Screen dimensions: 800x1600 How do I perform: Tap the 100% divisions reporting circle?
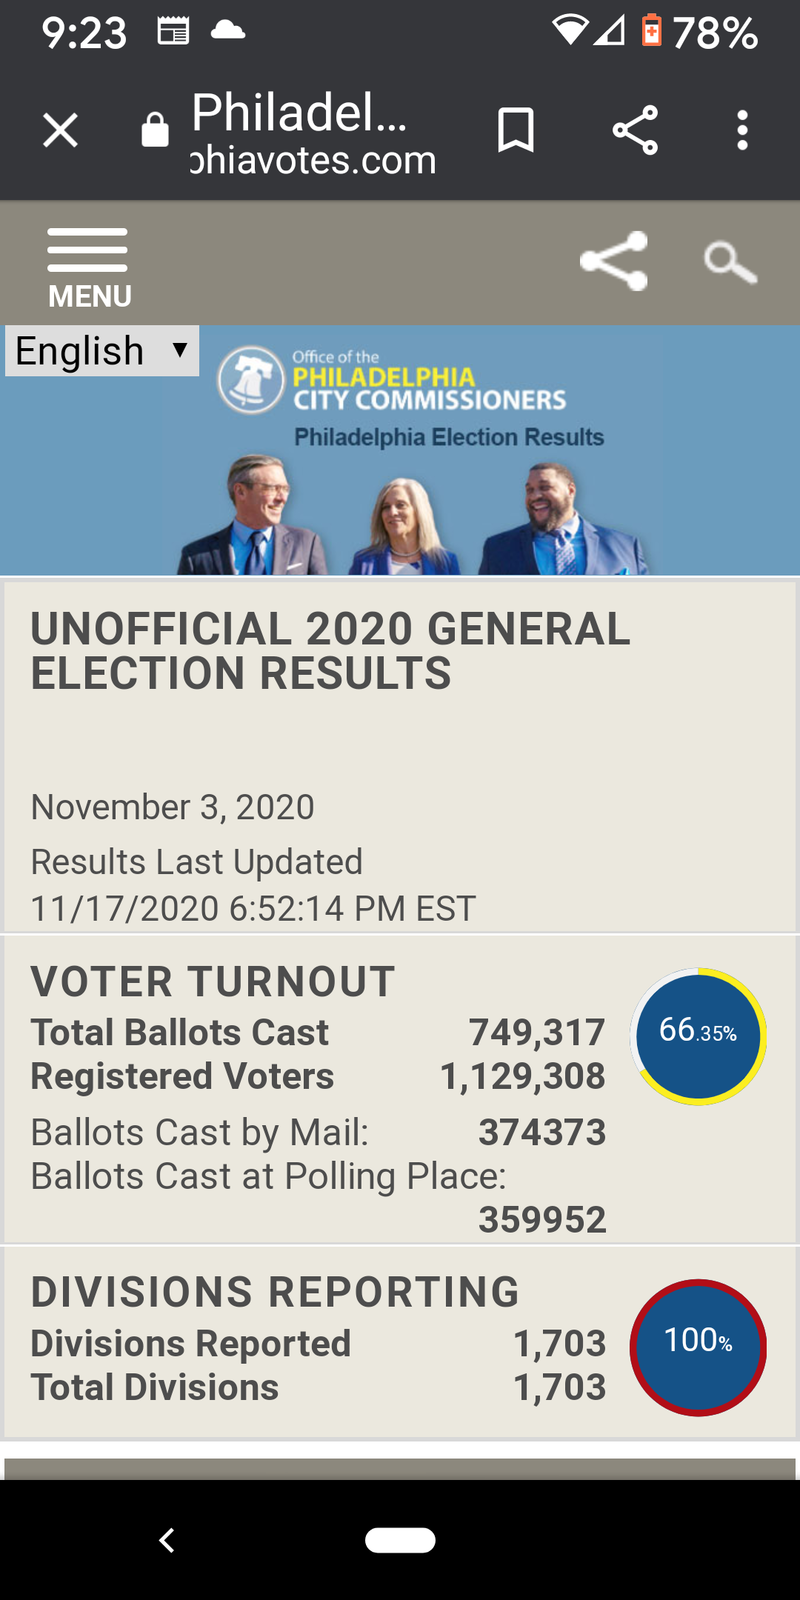coord(698,1347)
